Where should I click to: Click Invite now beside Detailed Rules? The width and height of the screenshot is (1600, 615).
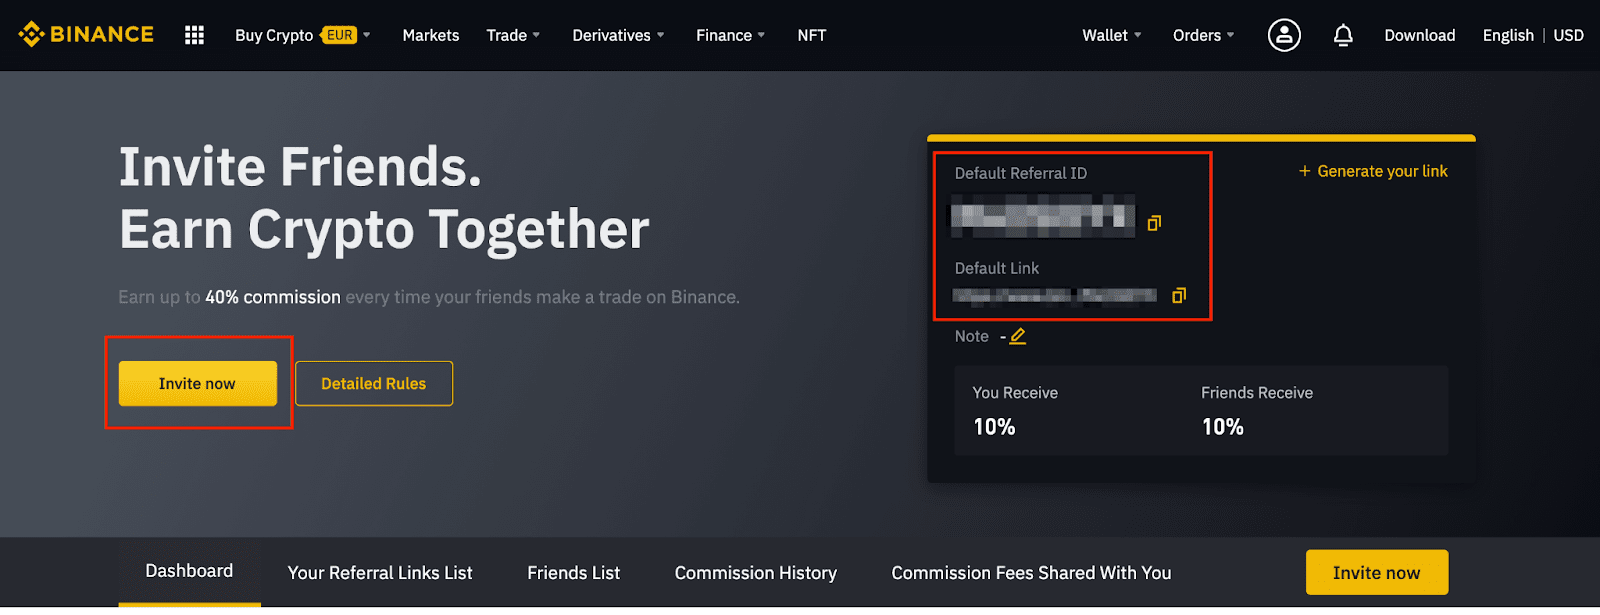coord(197,384)
